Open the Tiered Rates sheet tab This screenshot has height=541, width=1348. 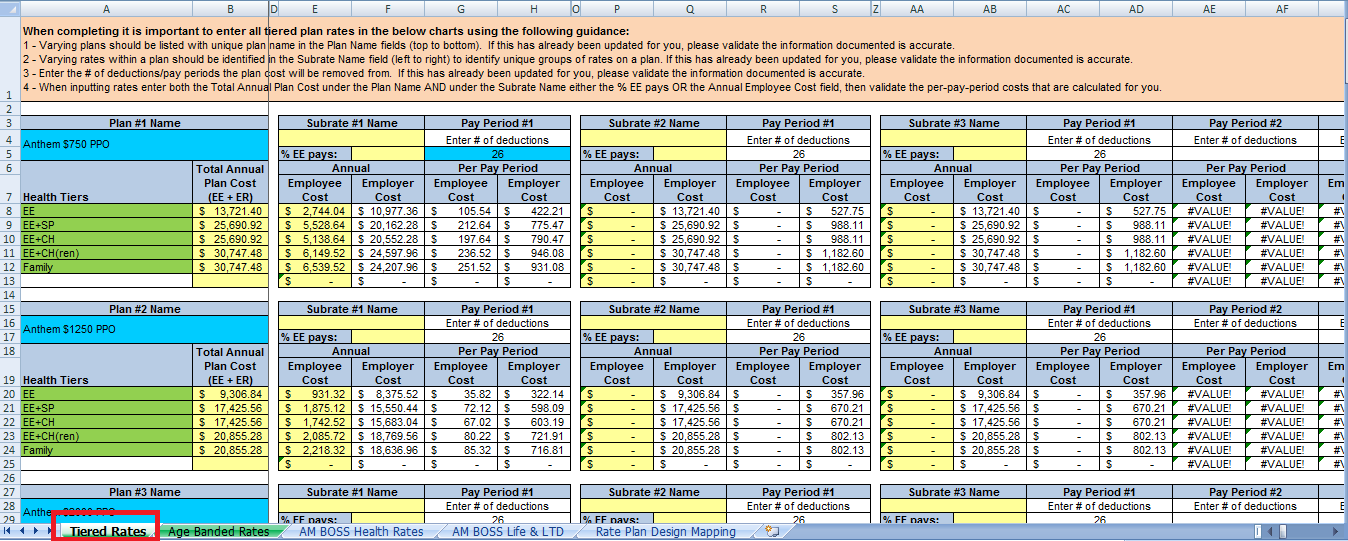pos(108,532)
